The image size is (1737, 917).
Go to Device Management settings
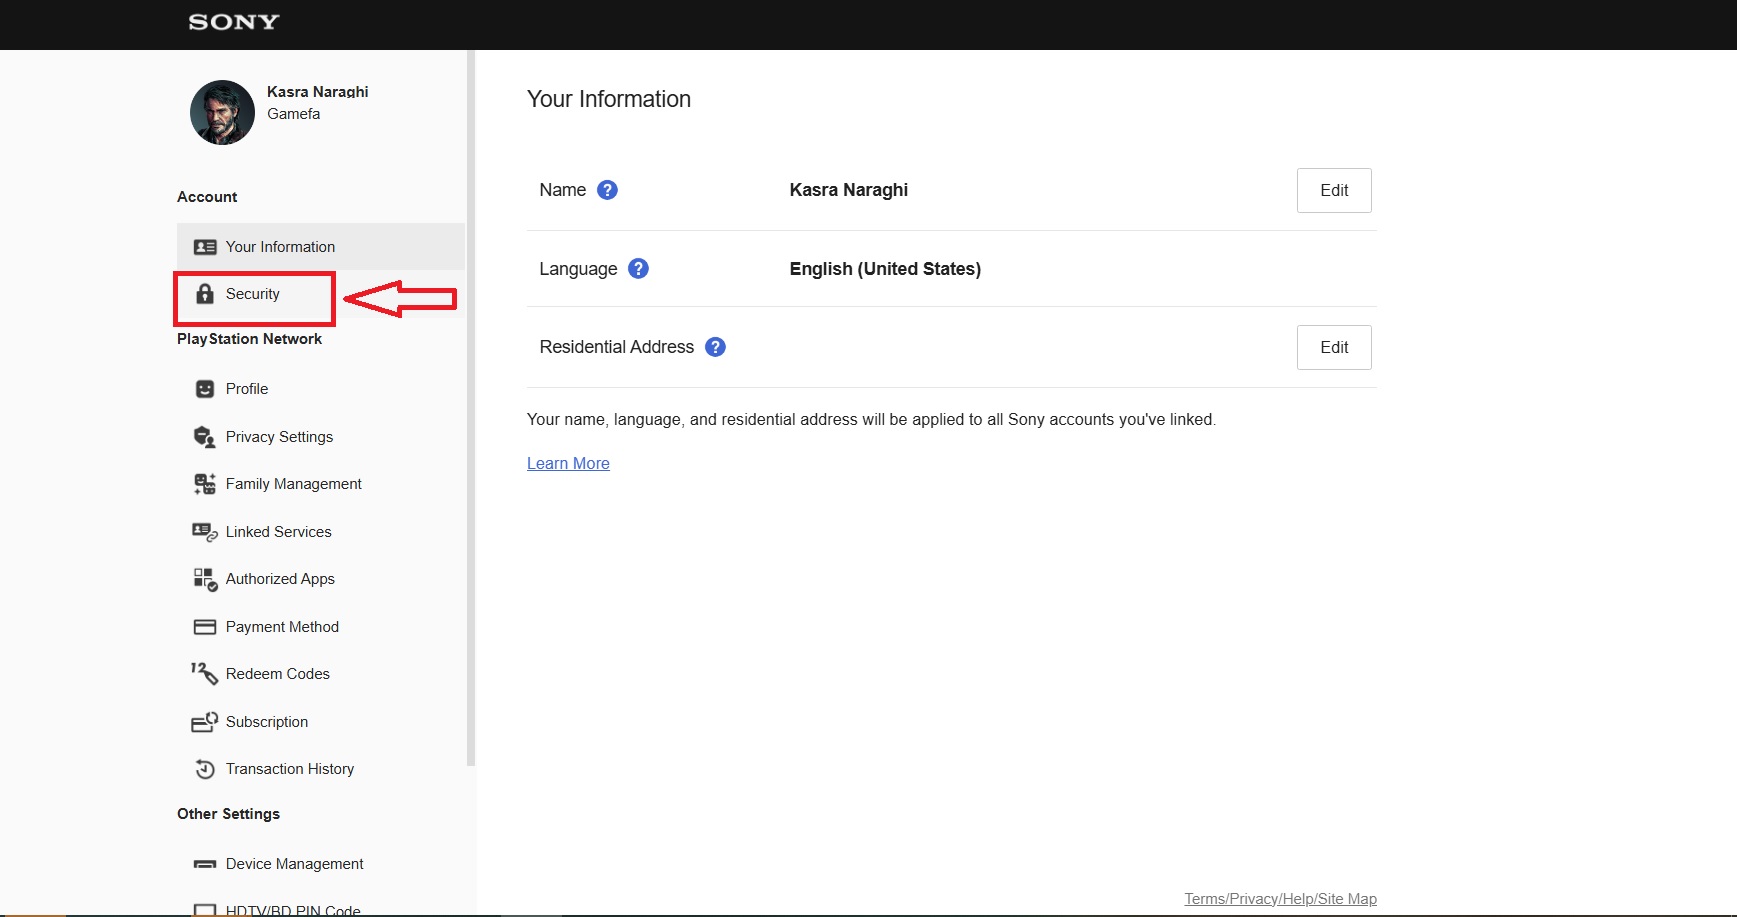click(294, 864)
